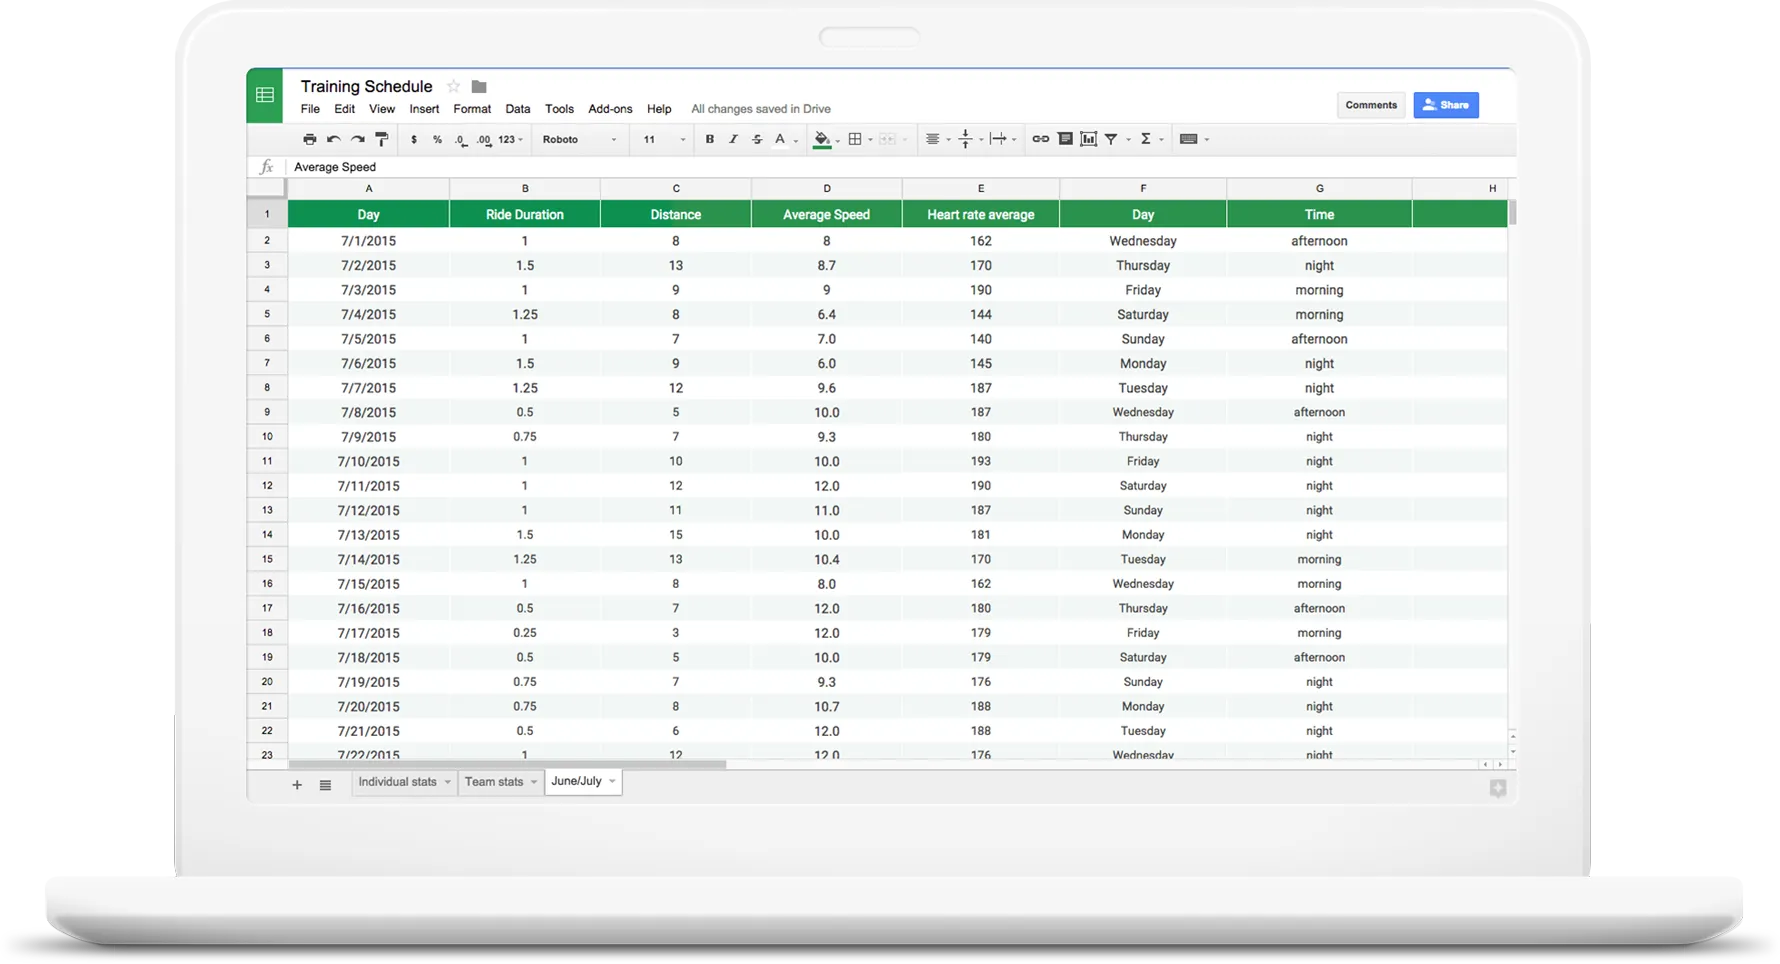Image resolution: width=1780 pixels, height=964 pixels.
Task: Toggle italic formatting
Action: [x=733, y=139]
